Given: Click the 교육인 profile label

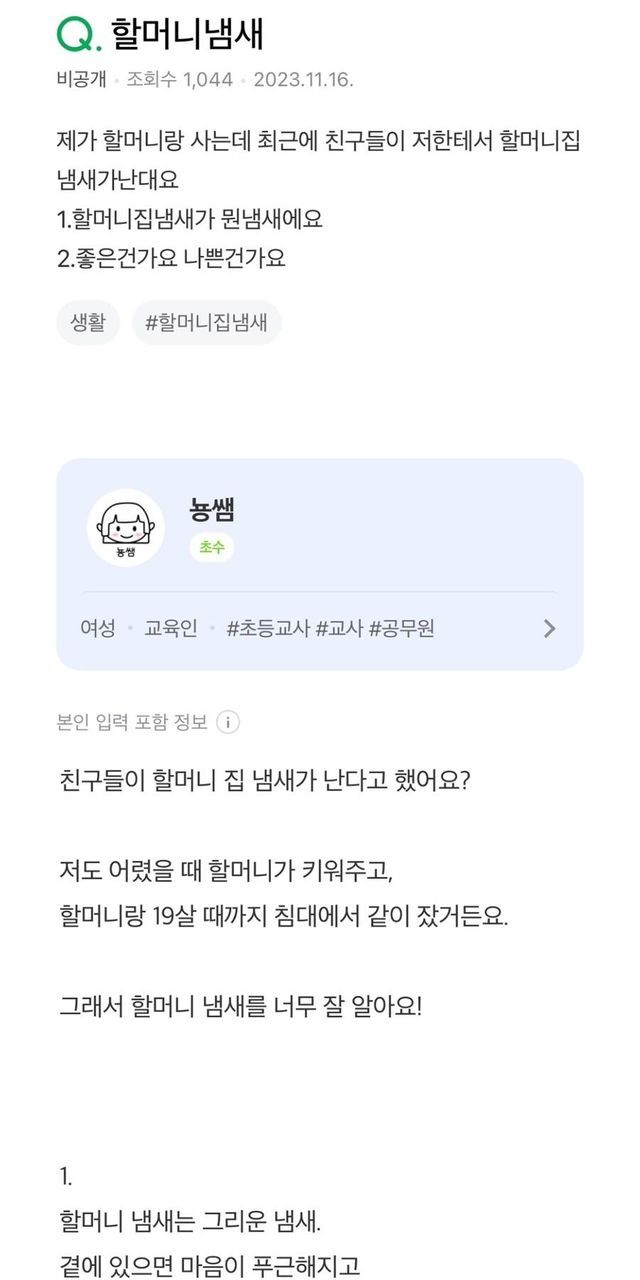Looking at the screenshot, I should 171,629.
